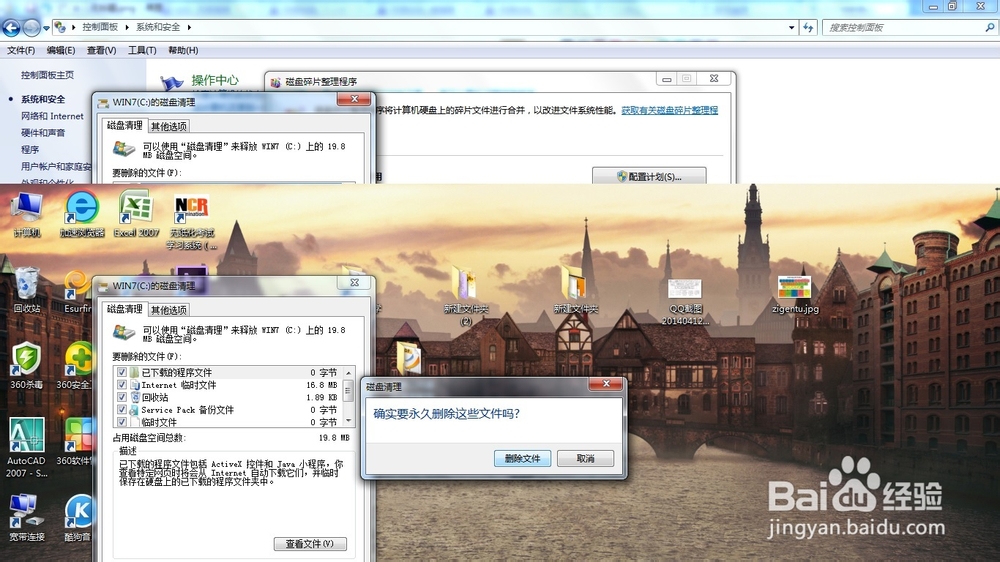Go to 控制面板主页 in sidebar
The width and height of the screenshot is (1000, 562).
[x=47, y=75]
